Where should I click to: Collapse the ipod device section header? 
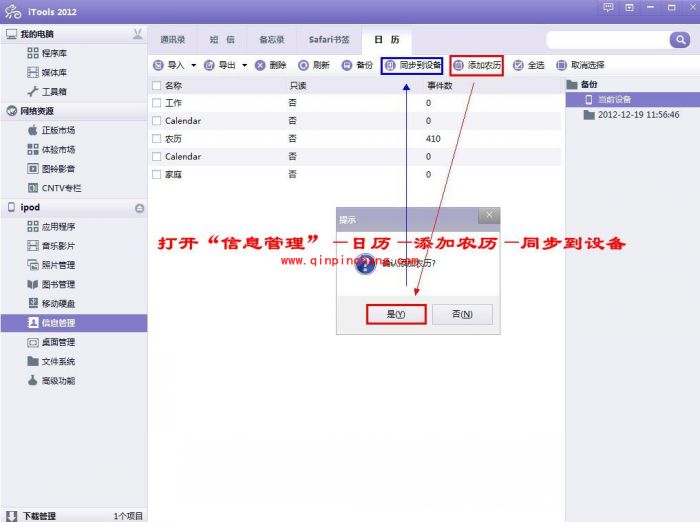coord(74,207)
